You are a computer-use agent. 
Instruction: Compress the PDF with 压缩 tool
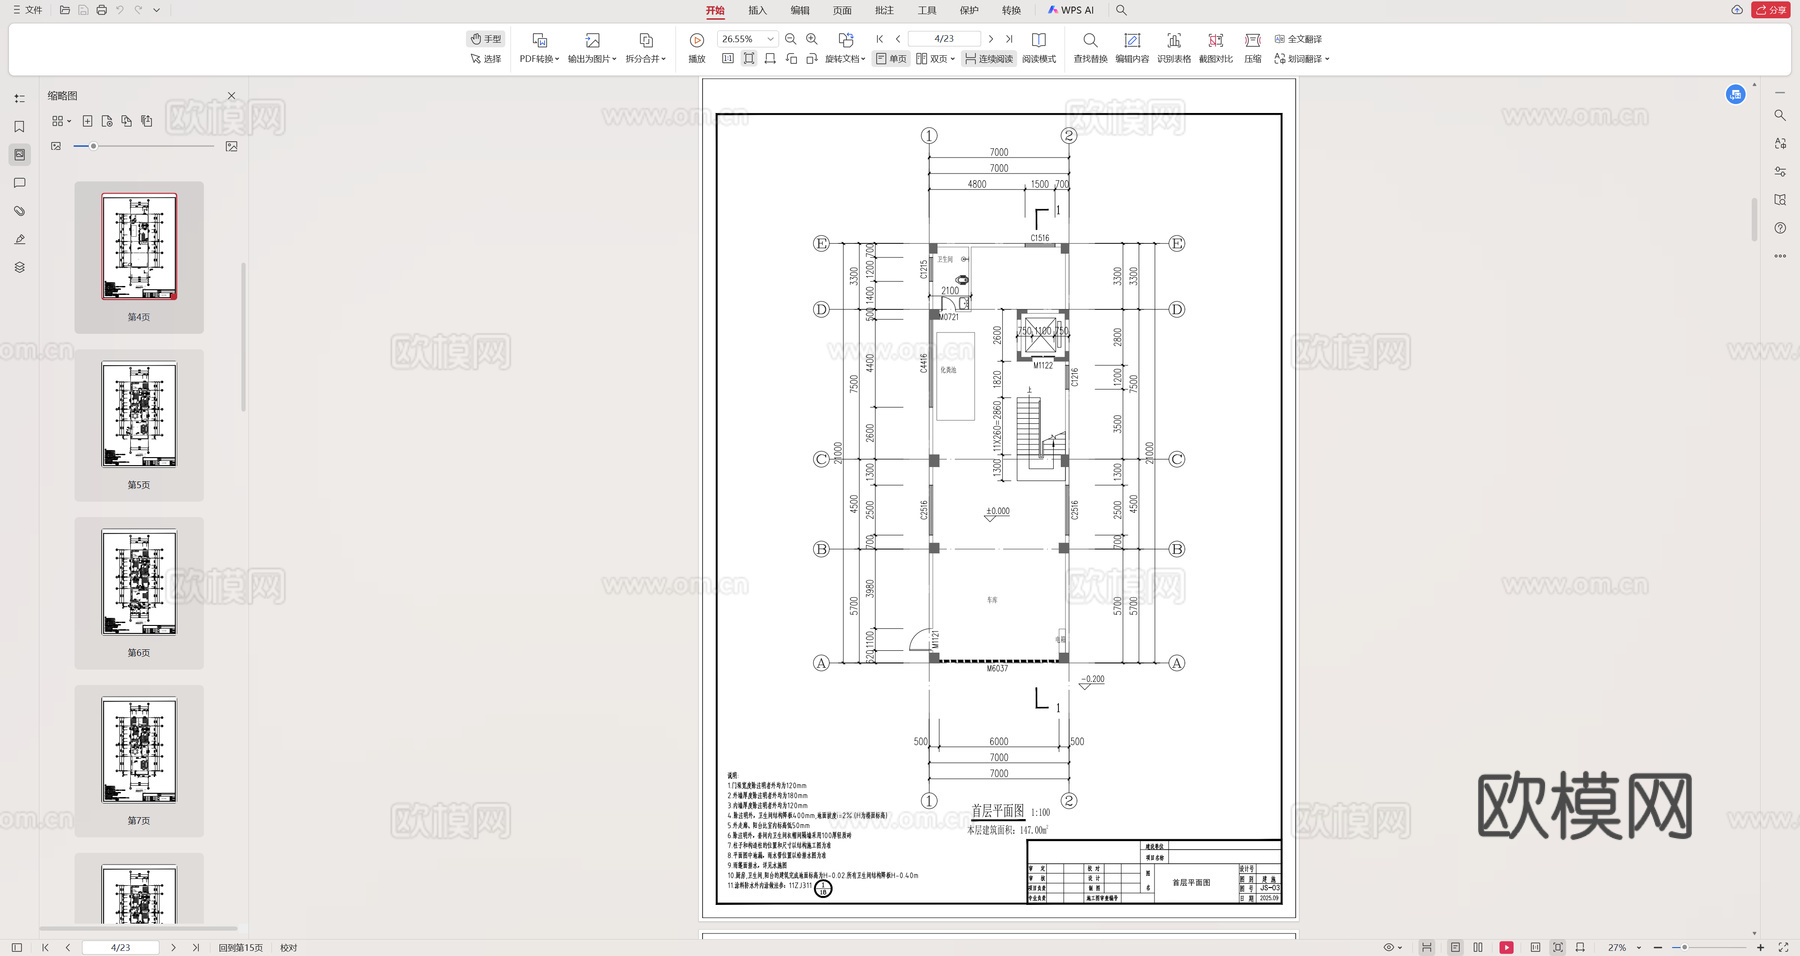(1251, 47)
